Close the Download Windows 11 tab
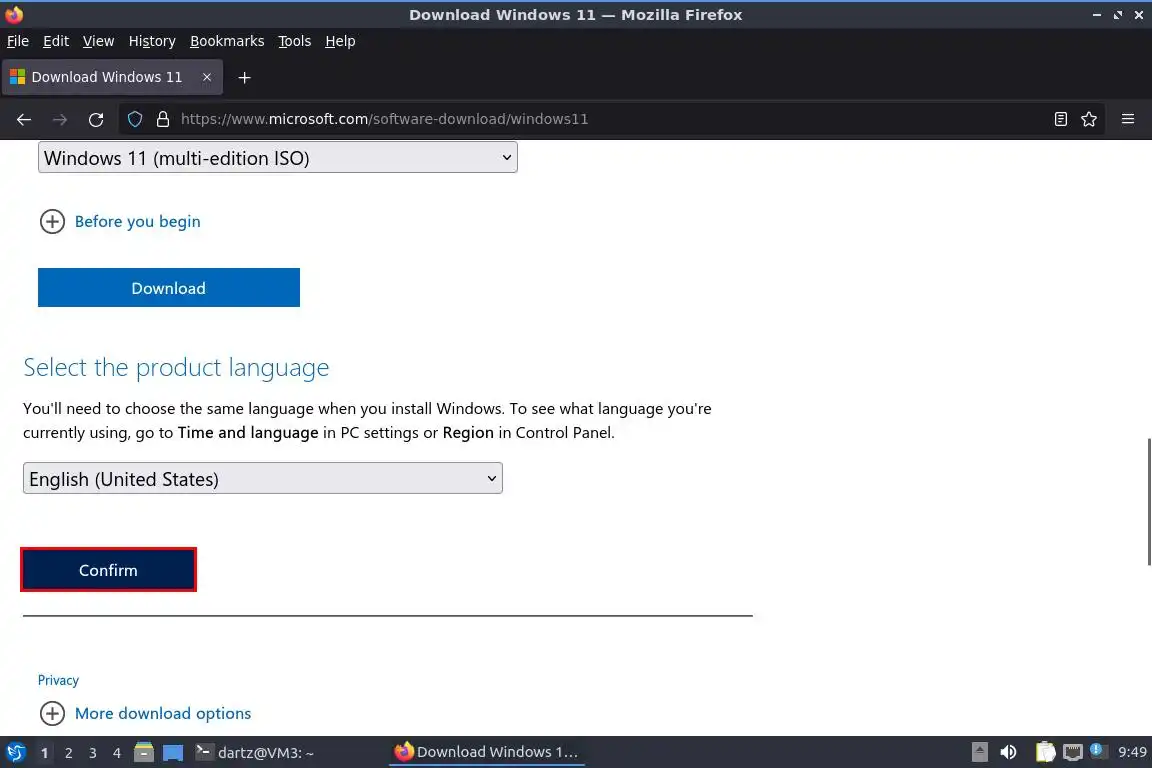This screenshot has width=1152, height=768. click(x=207, y=77)
